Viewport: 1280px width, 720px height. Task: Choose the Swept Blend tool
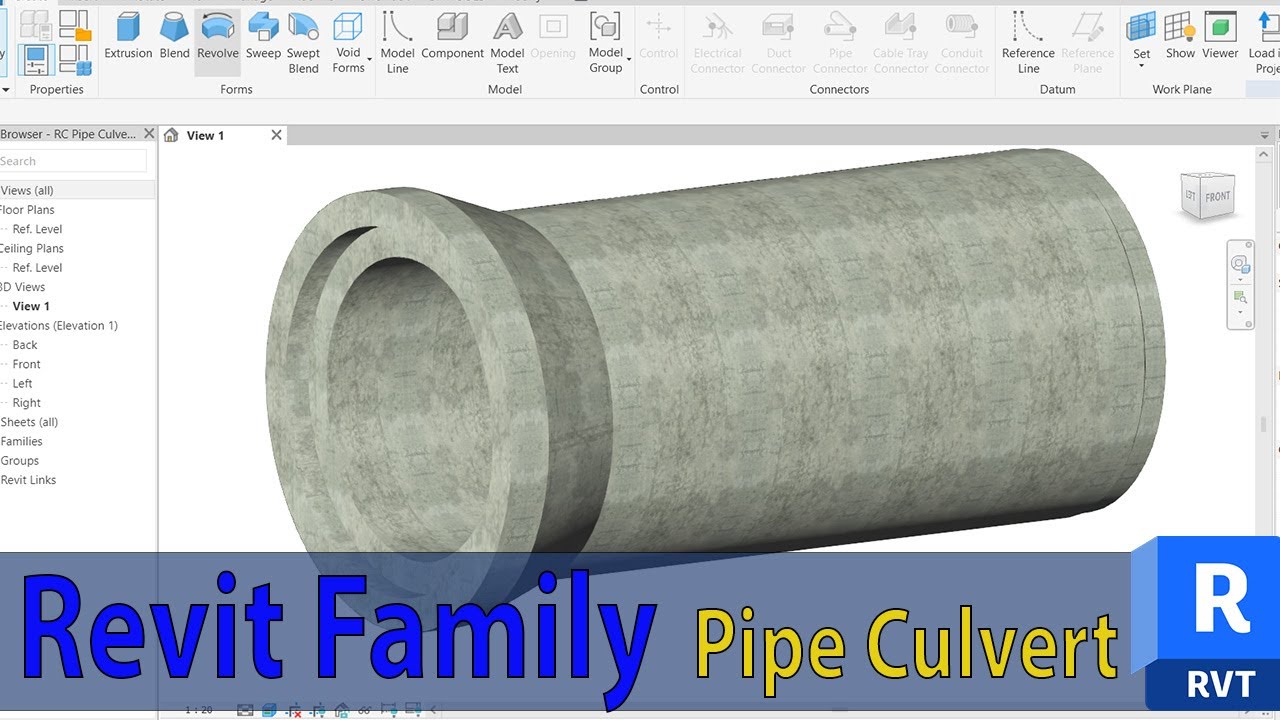[x=304, y=43]
